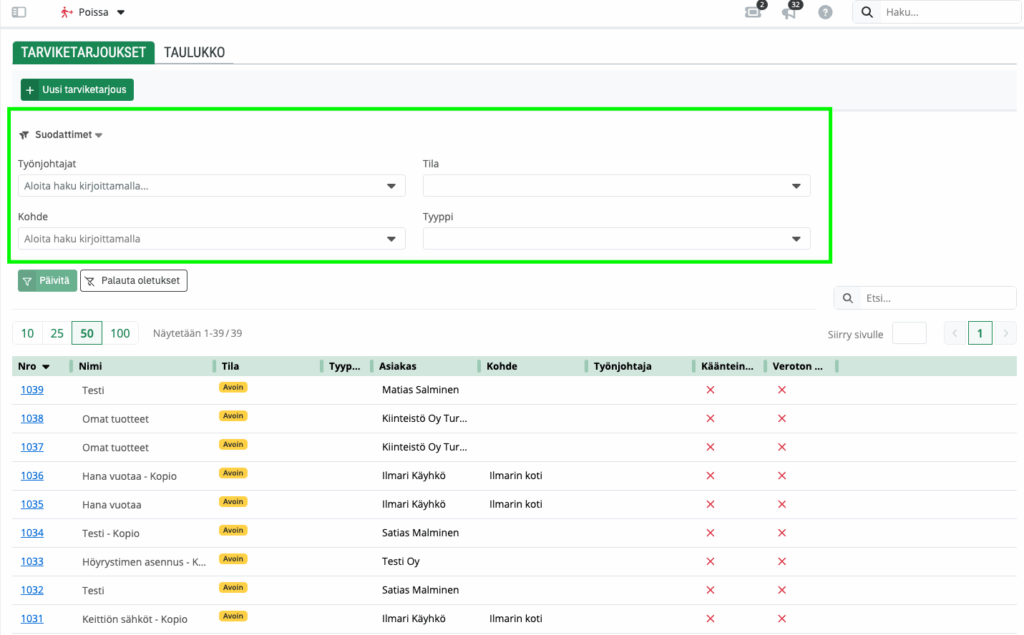Click the red X in Testi row 1039 Kääntein column
Screen dimensions: 1024x635
pos(710,389)
